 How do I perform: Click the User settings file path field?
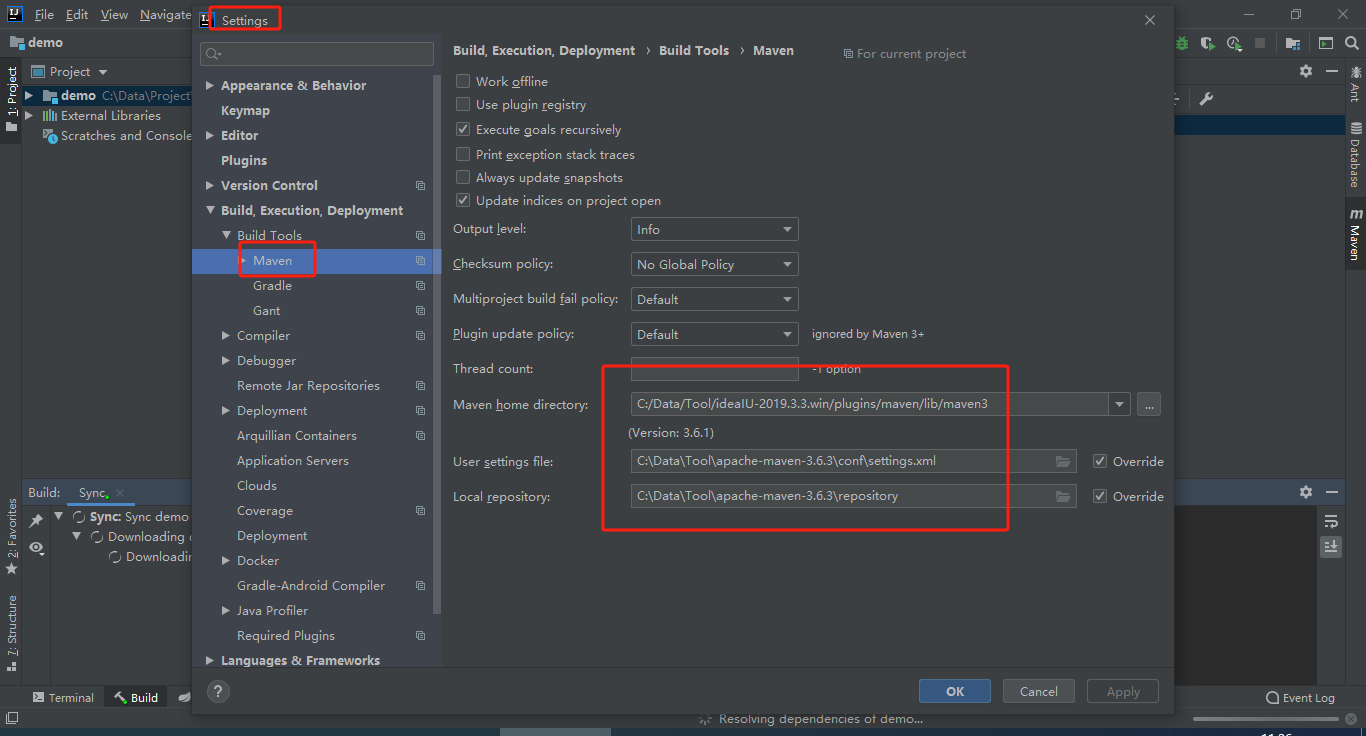(x=854, y=461)
